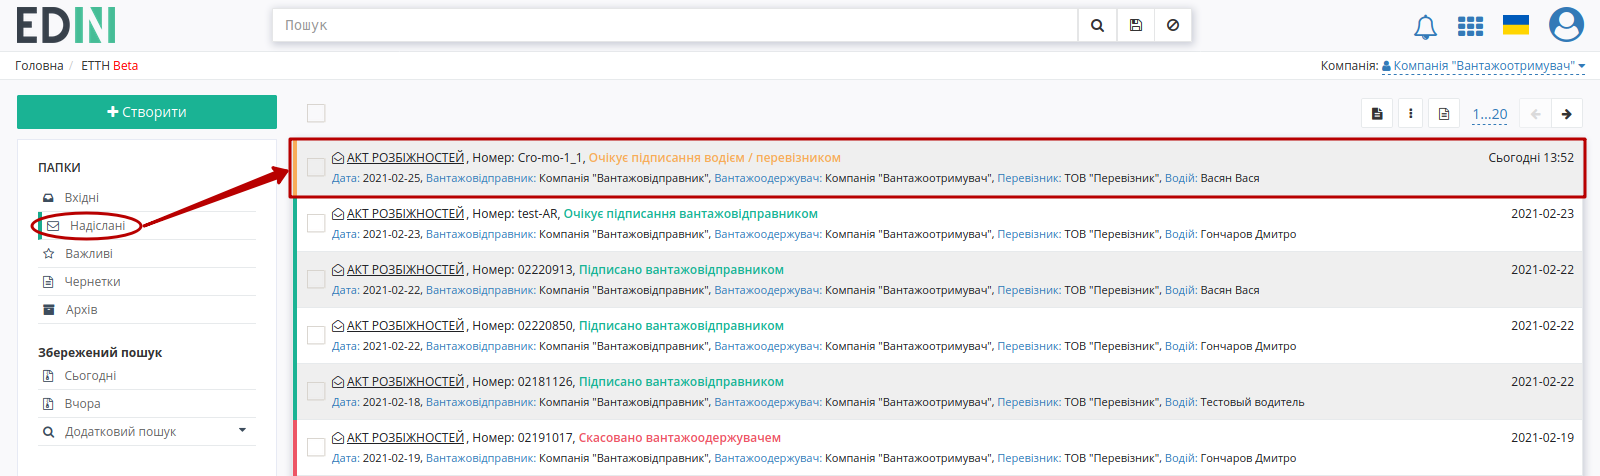Viewport: 1600px width, 476px height.
Task: Click the star icon next to Важливі
Action: coord(48,254)
